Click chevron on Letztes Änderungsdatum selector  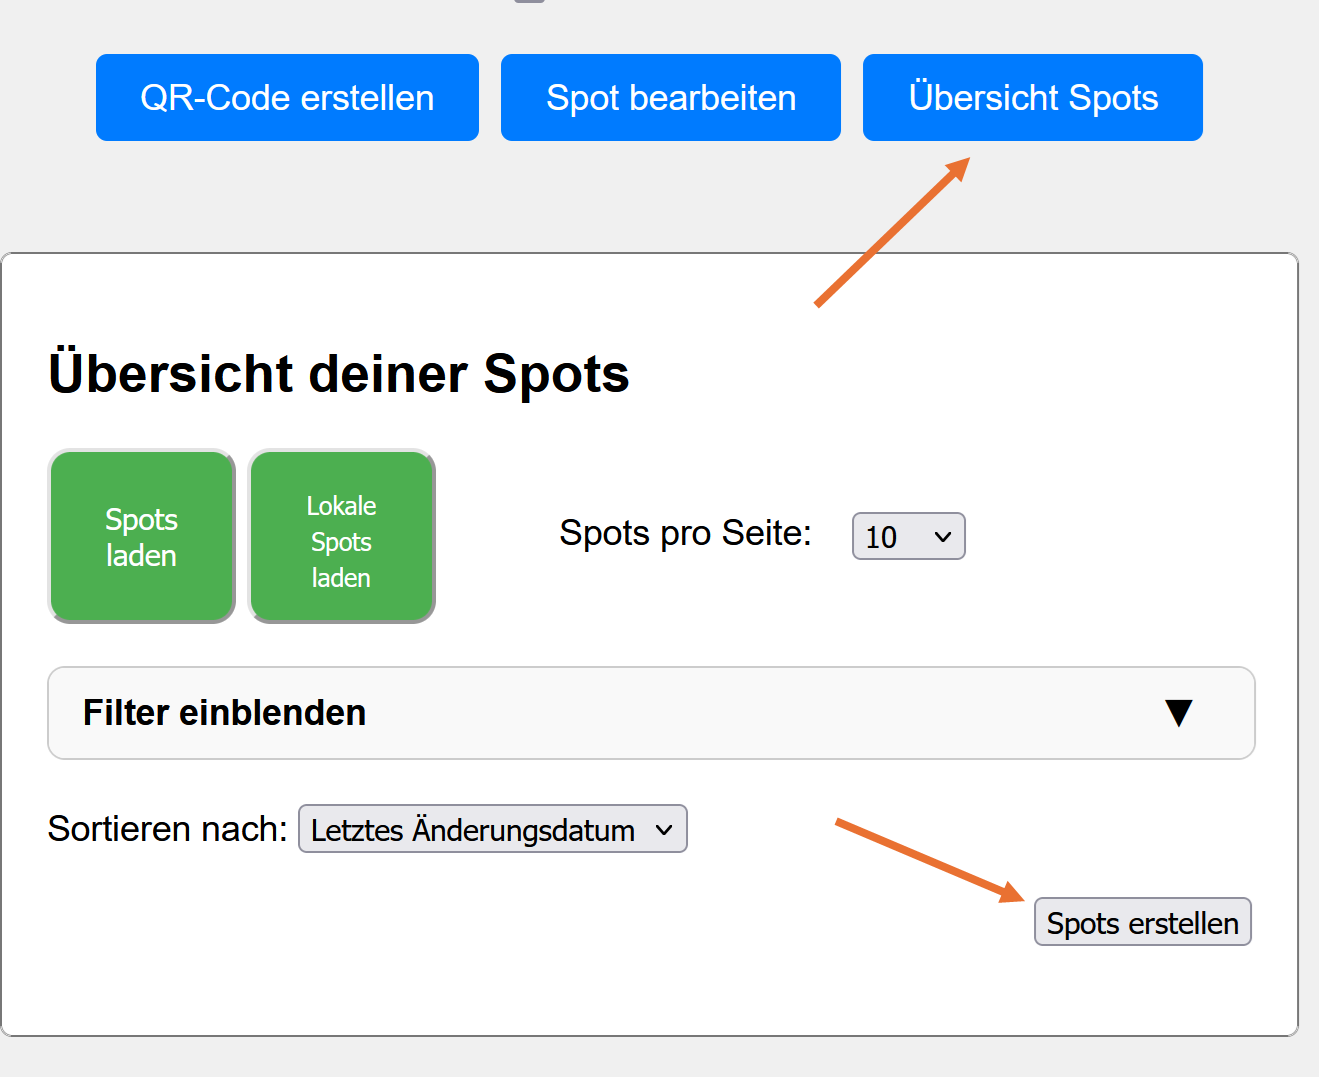click(x=664, y=830)
